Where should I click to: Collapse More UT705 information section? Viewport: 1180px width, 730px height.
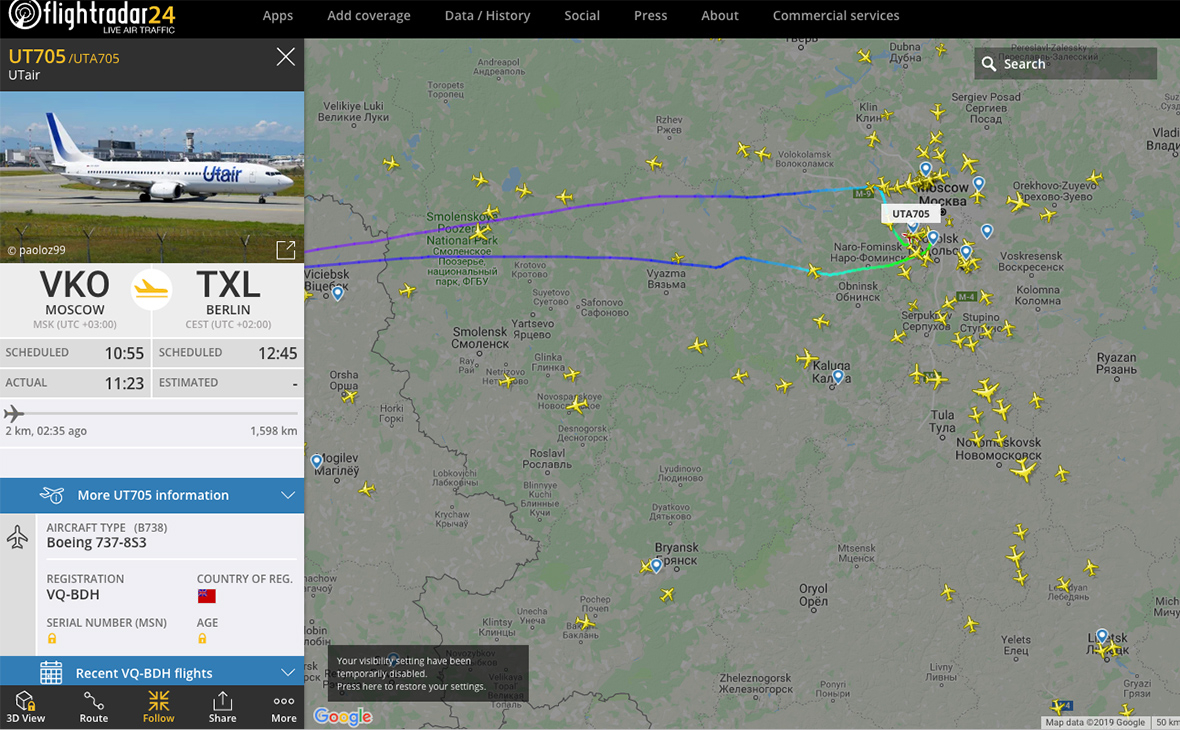point(152,495)
